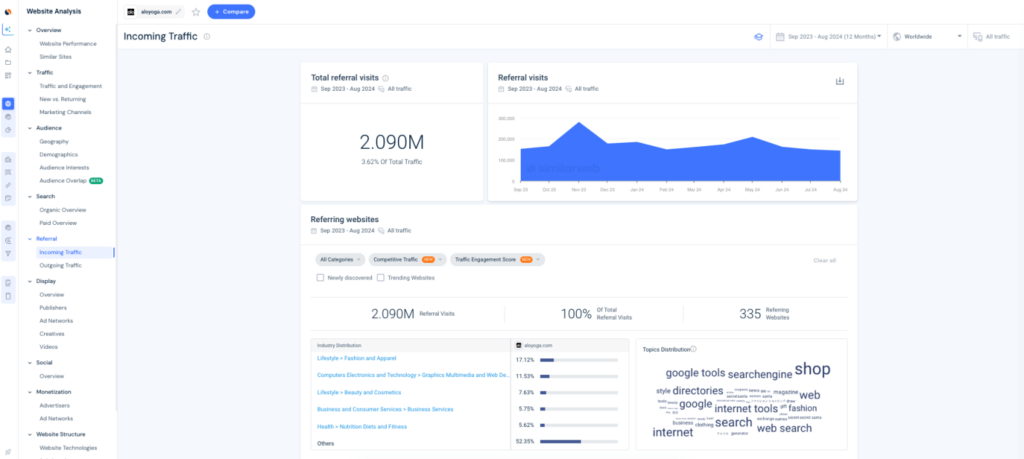Click the pencil edit icon beside aloyoga.com
The width and height of the screenshot is (1024, 459).
click(x=179, y=12)
